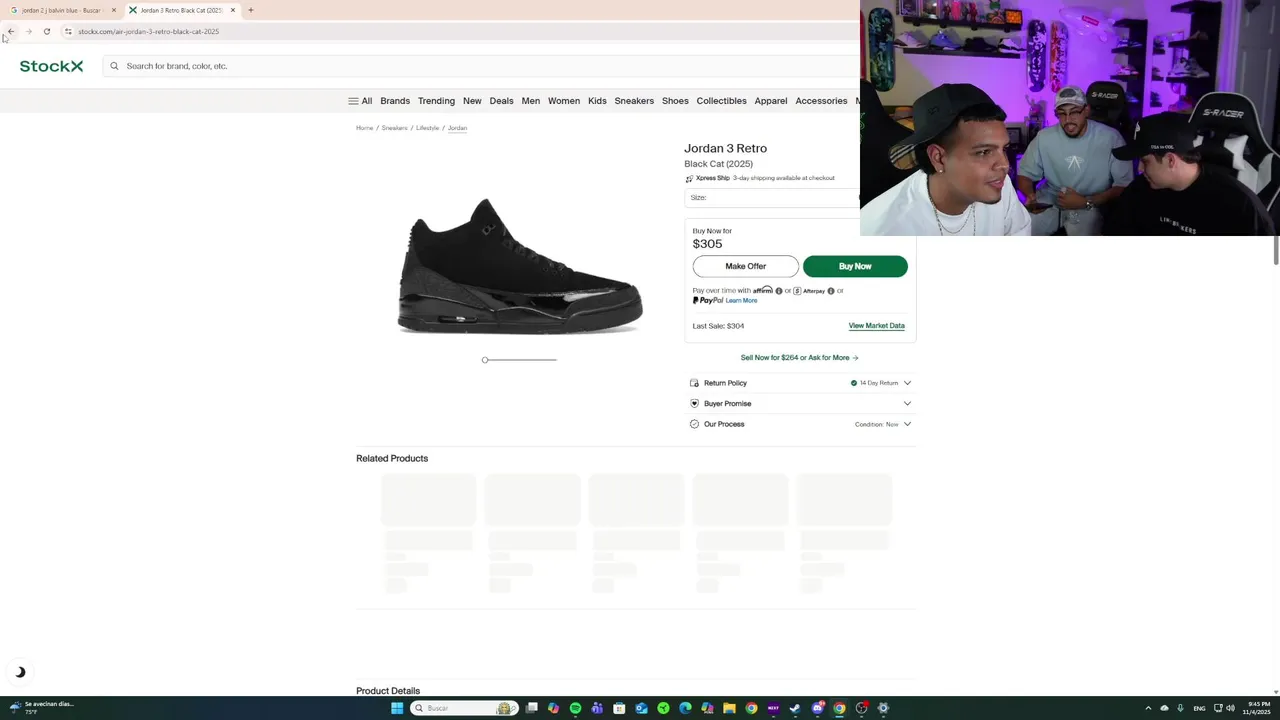Open View Market Data link
1280x720 pixels.
(876, 326)
